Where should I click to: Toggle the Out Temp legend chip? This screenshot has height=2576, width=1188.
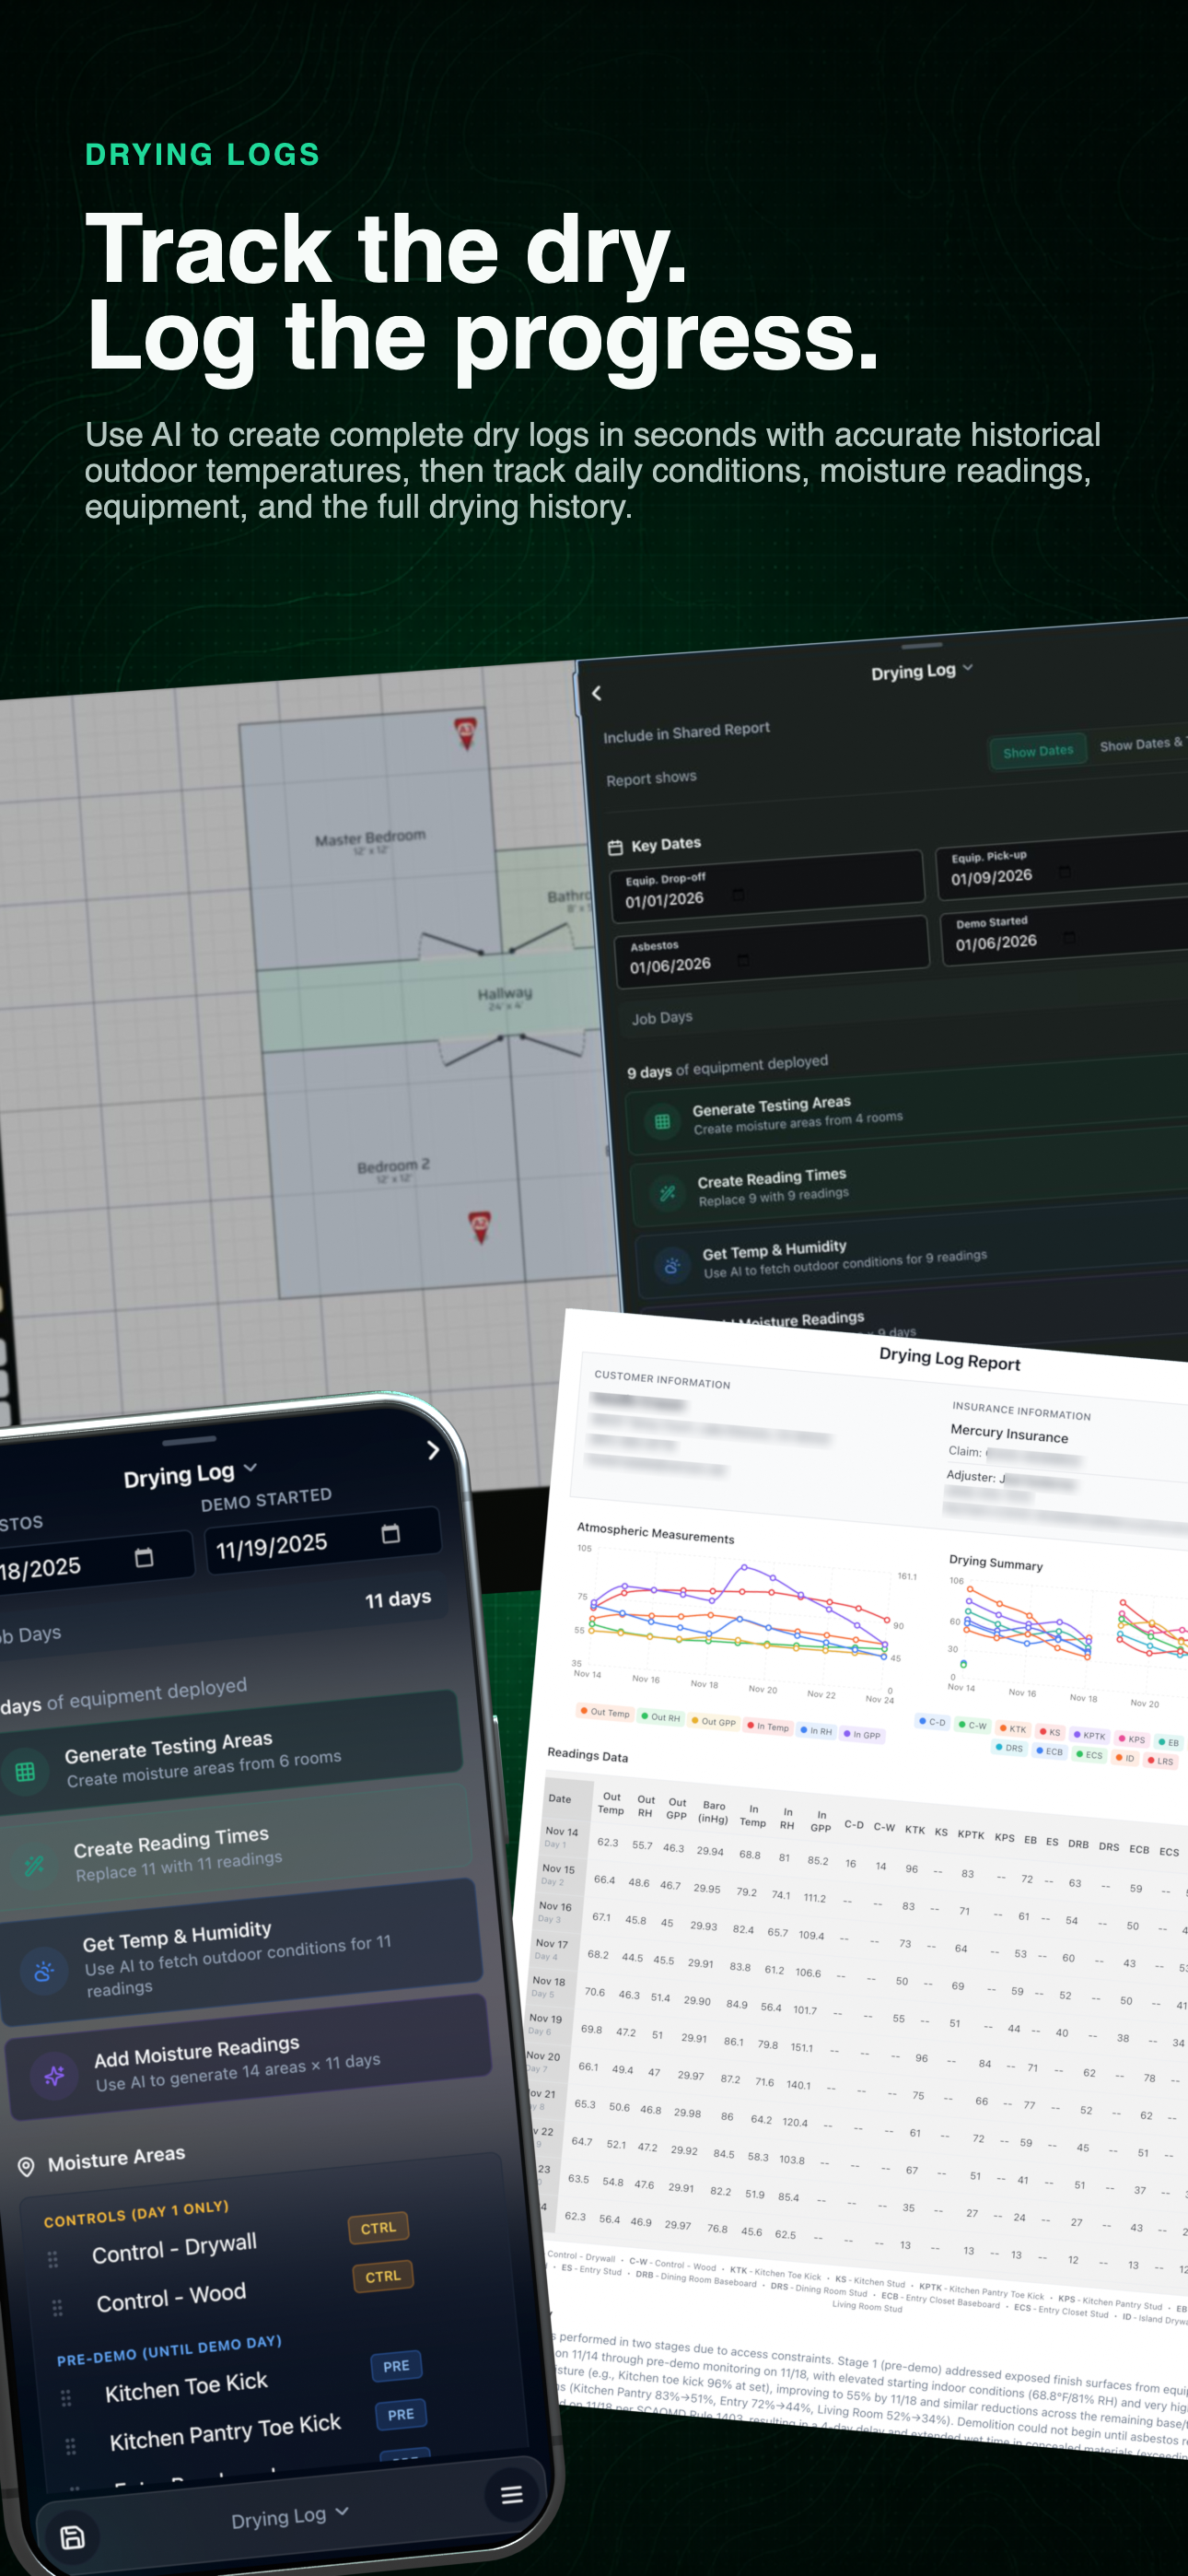[x=605, y=1712]
